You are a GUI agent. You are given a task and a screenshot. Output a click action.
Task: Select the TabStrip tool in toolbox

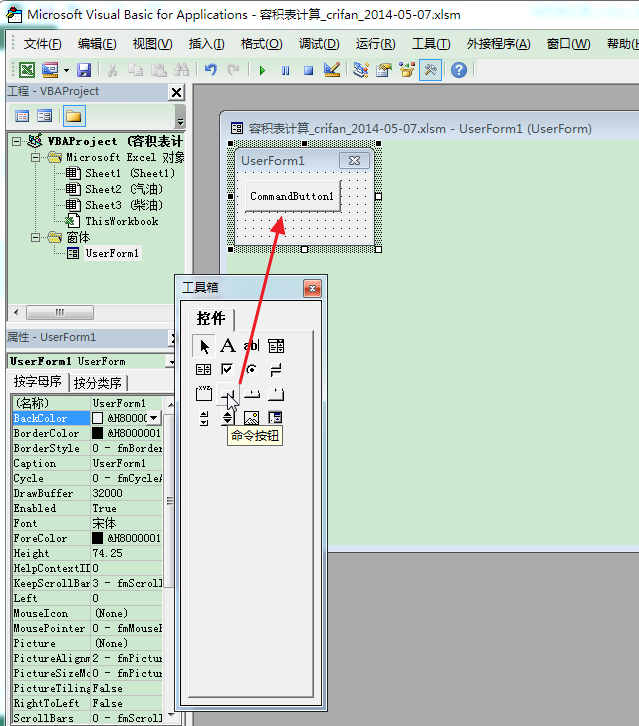click(x=251, y=394)
